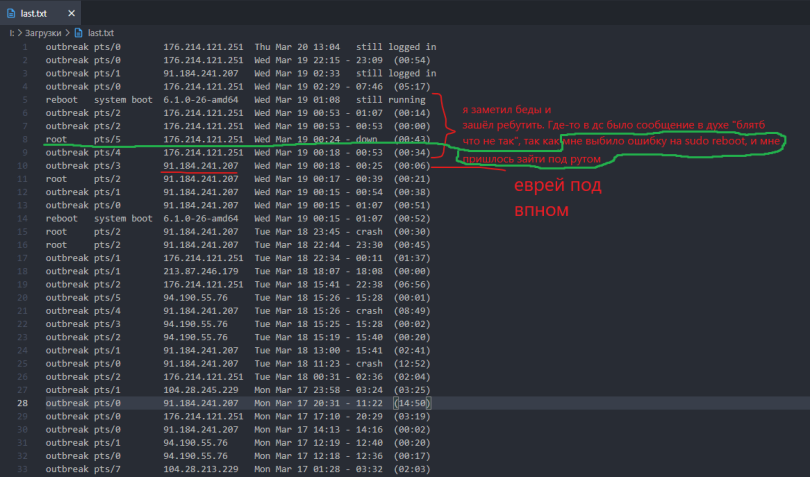Click line number 14 in the gutter

[x=23, y=219]
